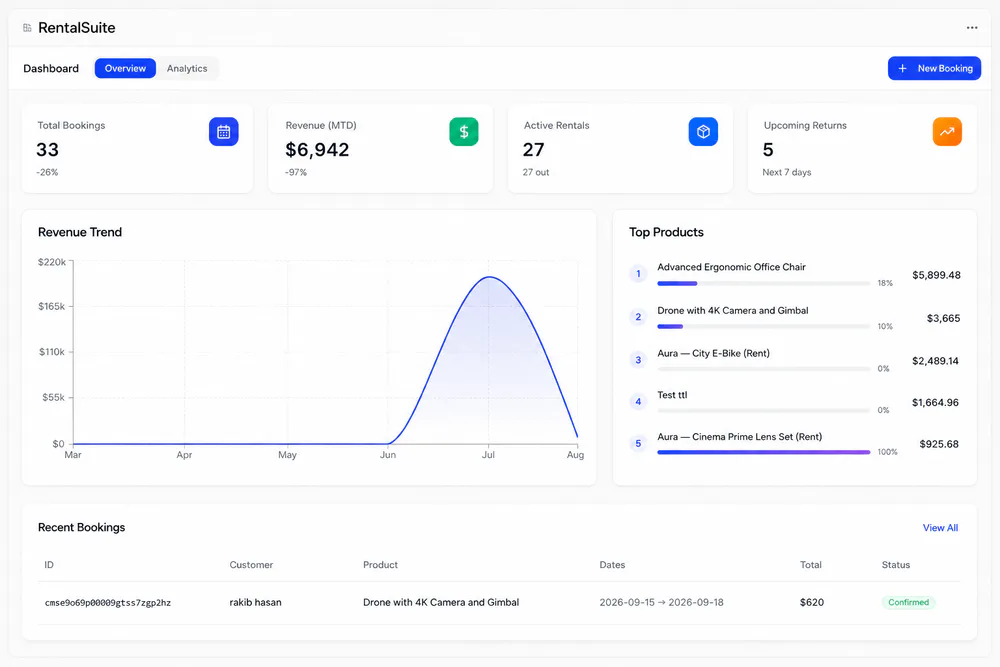Image resolution: width=1000 pixels, height=667 pixels.
Task: Click the Product column header
Action: pos(380,565)
